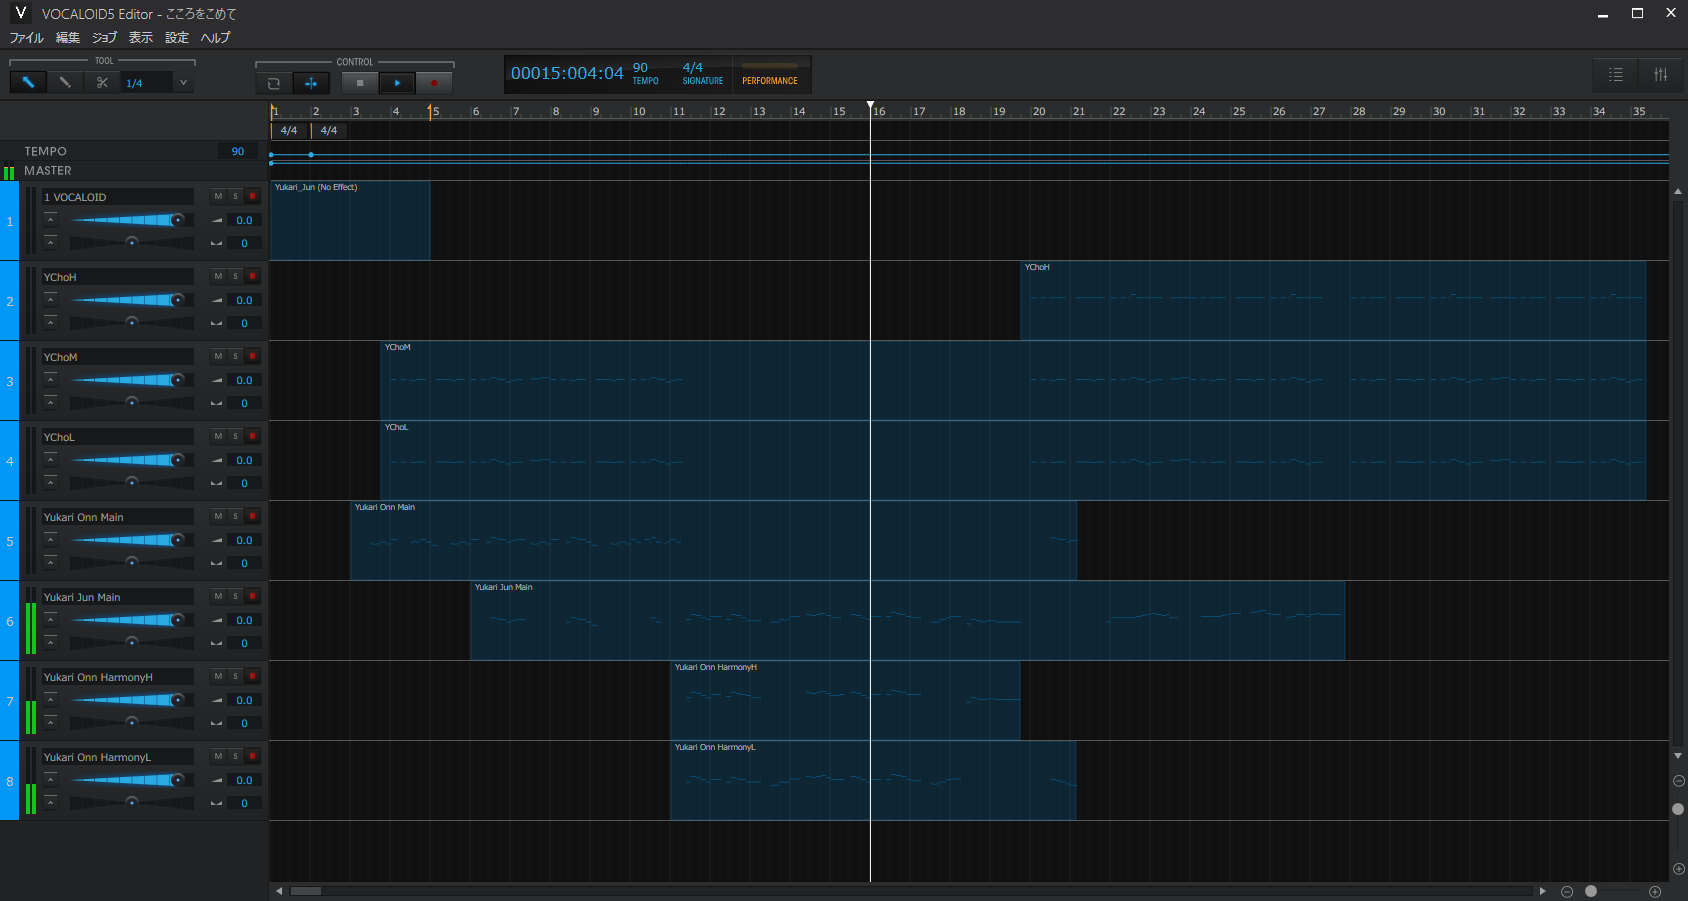Image resolution: width=1688 pixels, height=901 pixels.
Task: Click volume slider of Yukari Jun Main track
Action: tap(130, 620)
